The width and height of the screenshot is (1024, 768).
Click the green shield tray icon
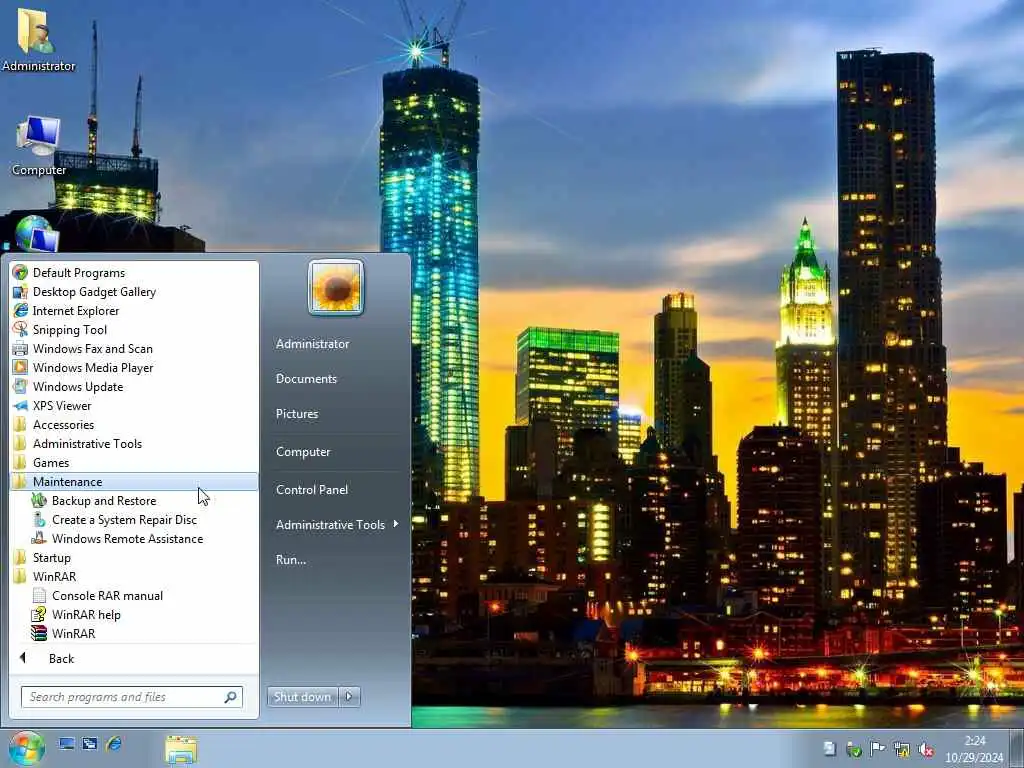tap(854, 749)
